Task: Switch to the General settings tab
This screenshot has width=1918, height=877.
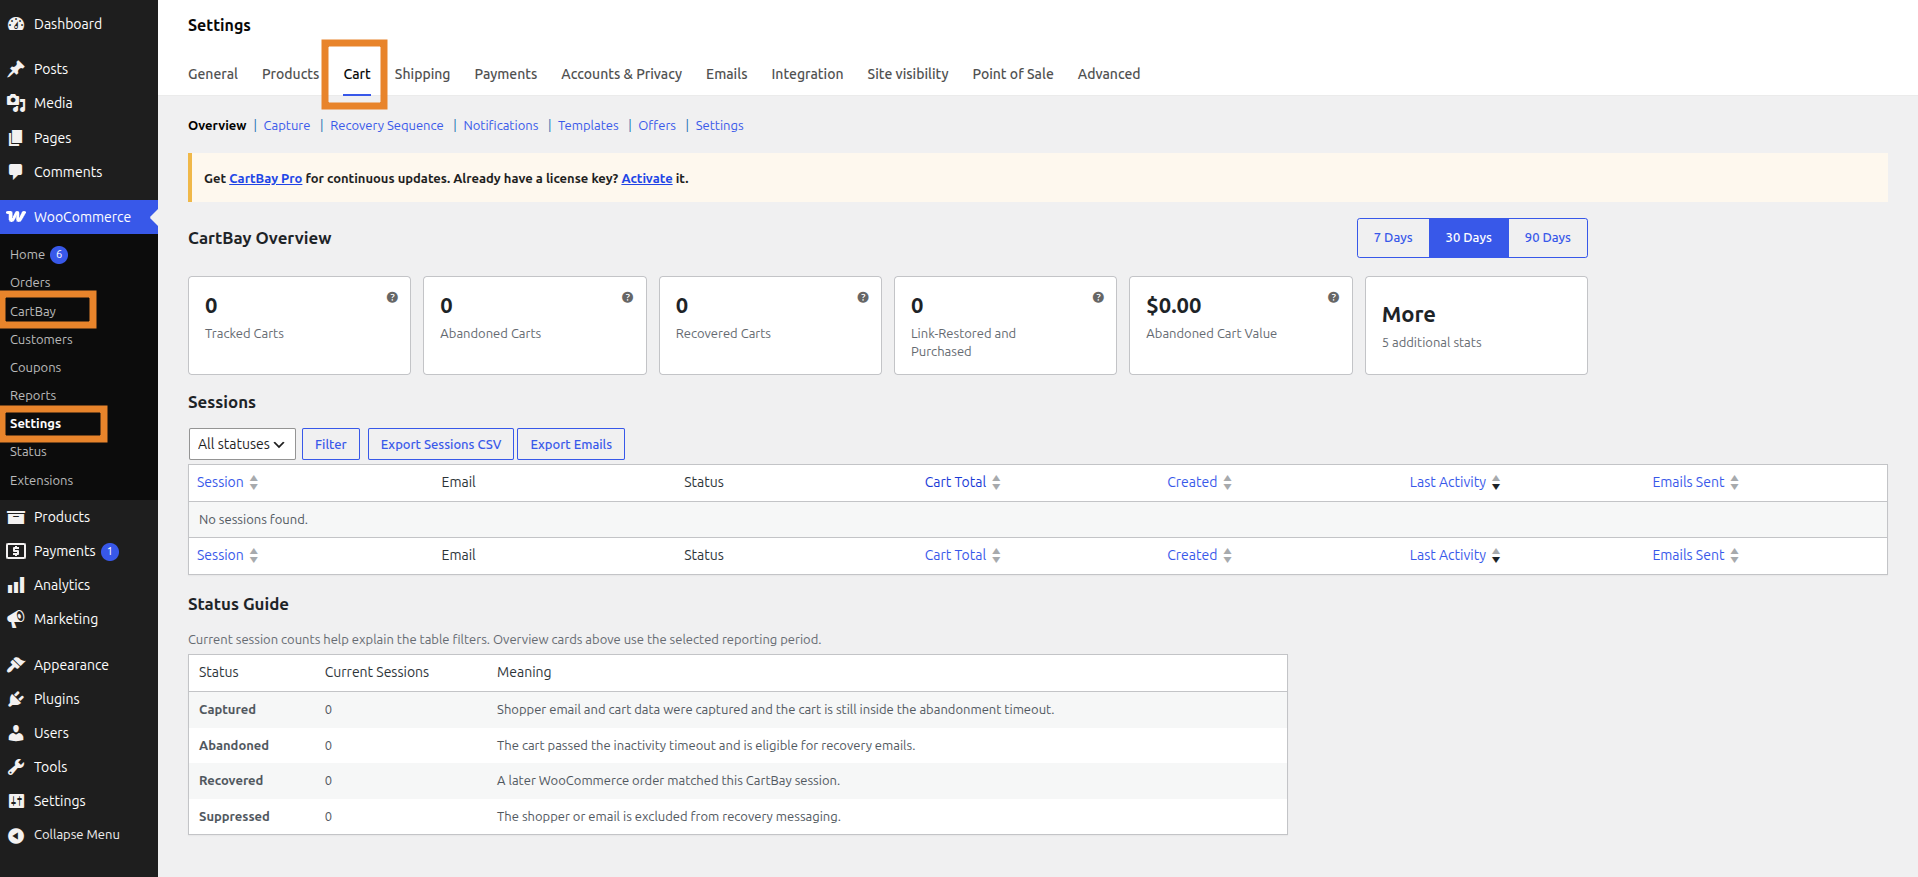Action: point(213,74)
